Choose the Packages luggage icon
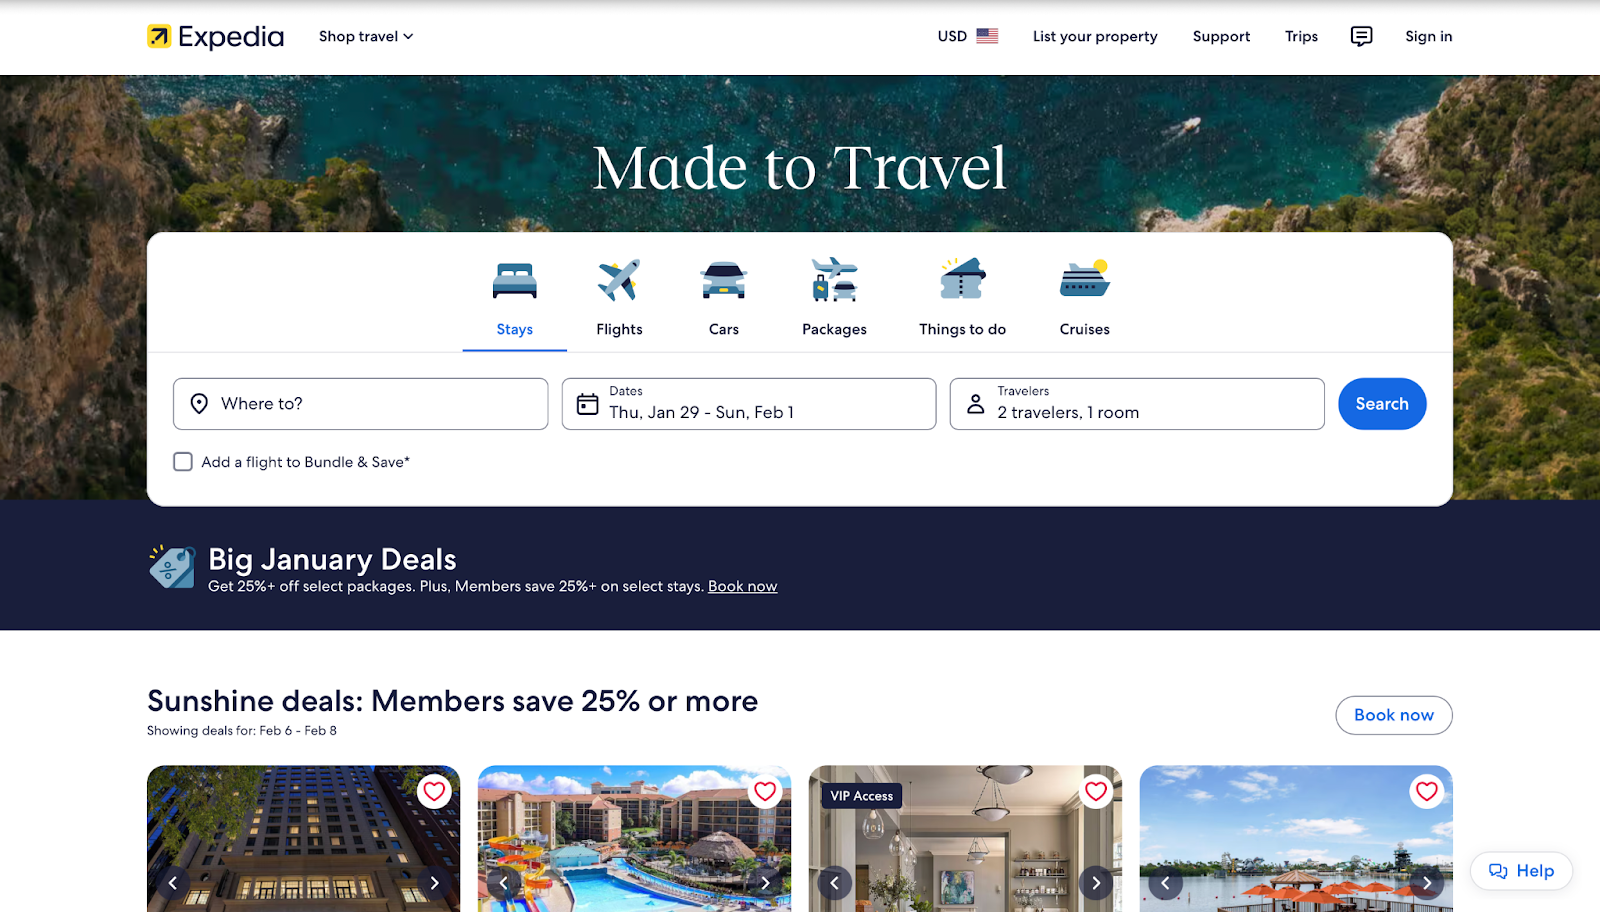 pos(835,280)
